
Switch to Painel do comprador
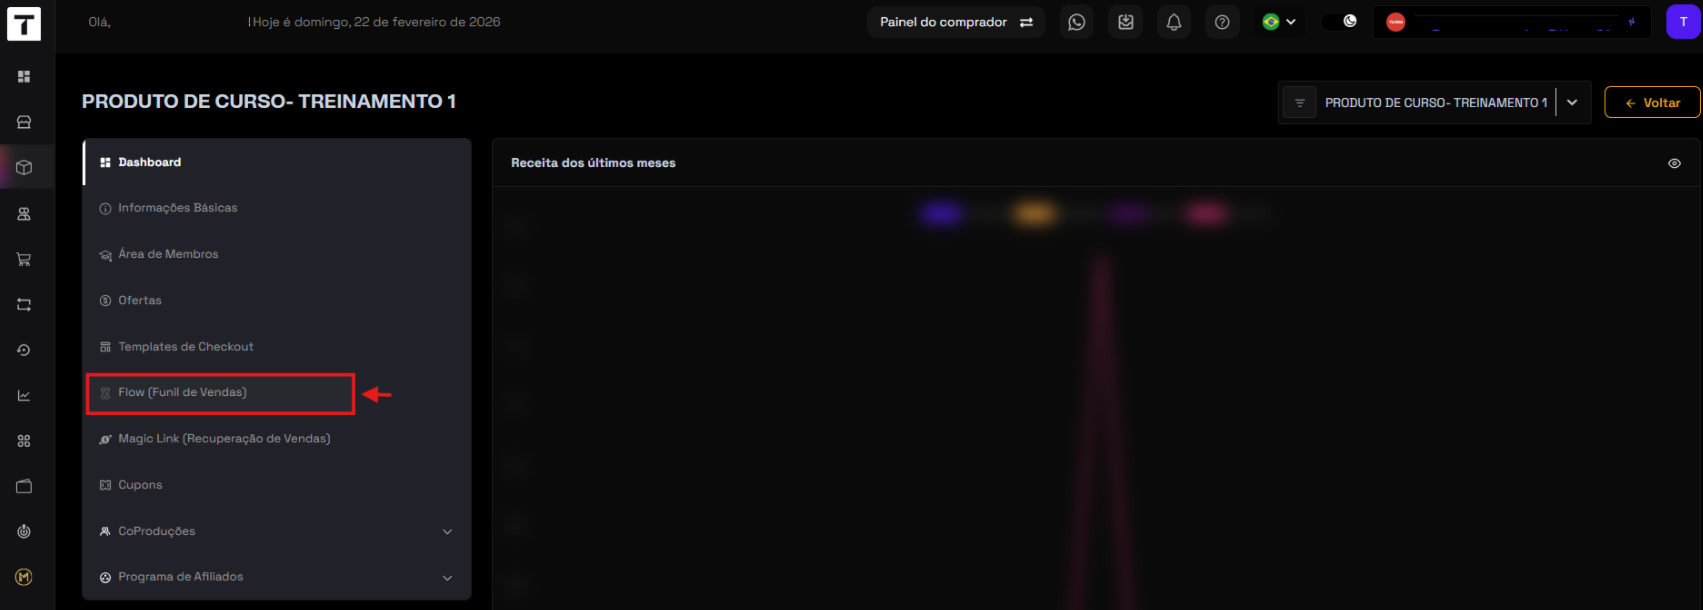[955, 22]
